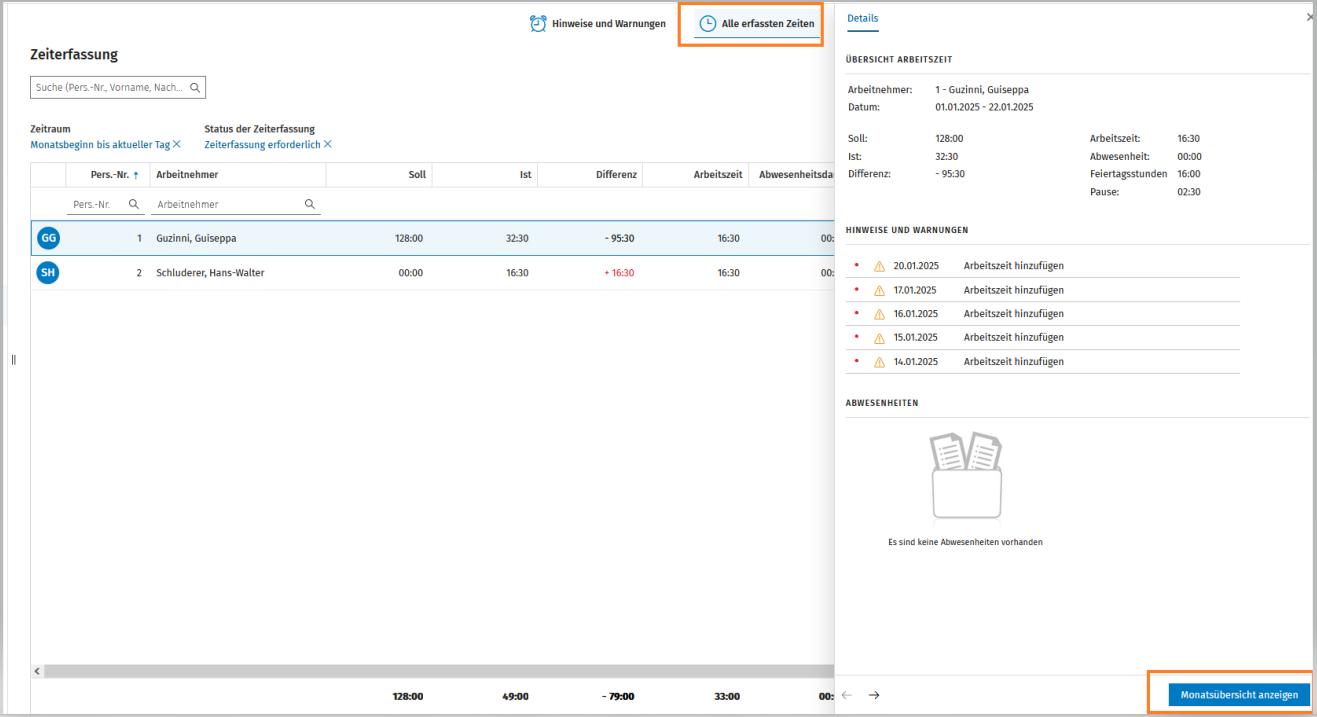Image resolution: width=1317 pixels, height=717 pixels.
Task: Click the SH avatar for Schluderer, Hans-Walter
Action: 48,272
